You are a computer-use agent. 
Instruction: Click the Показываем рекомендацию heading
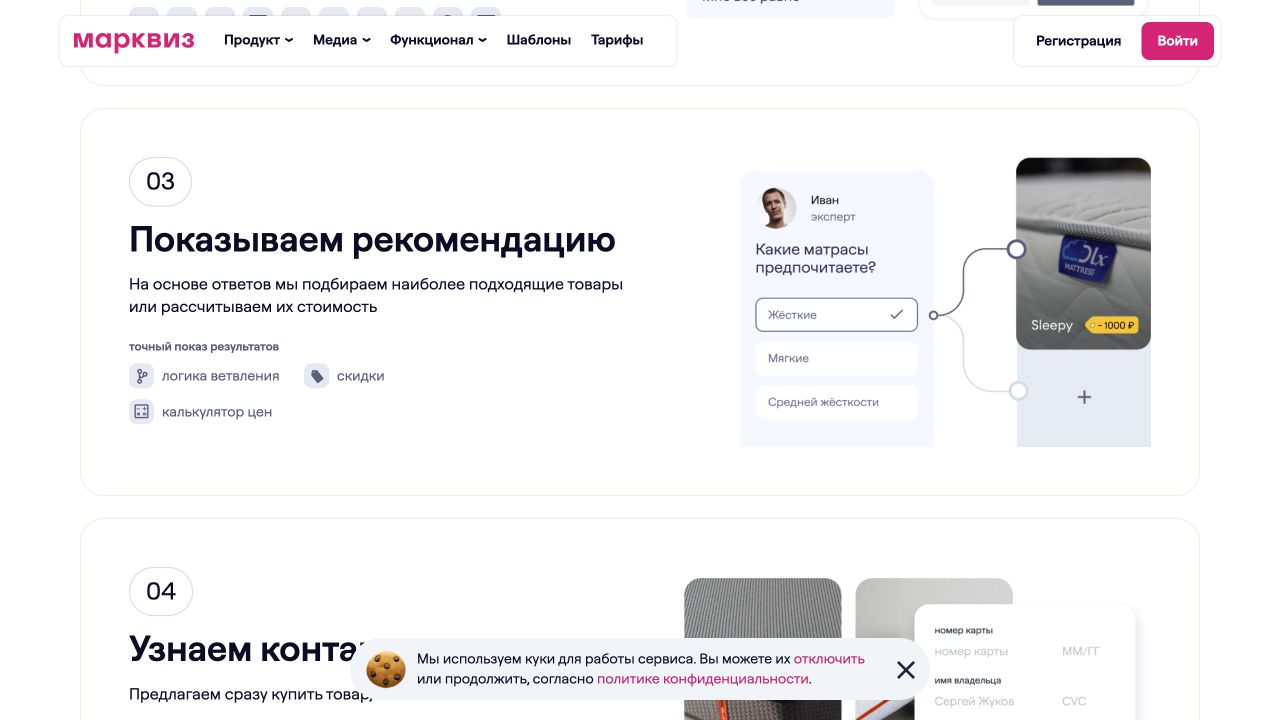(372, 240)
